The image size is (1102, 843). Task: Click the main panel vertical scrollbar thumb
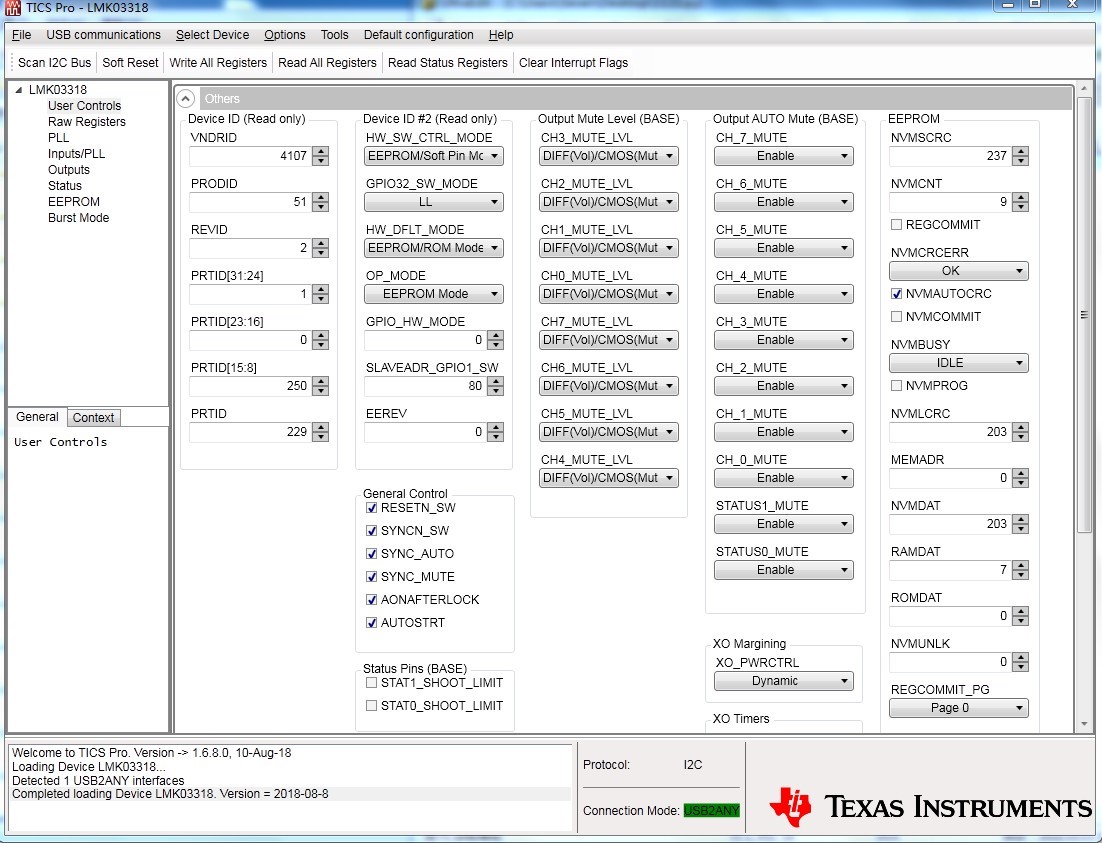1083,315
